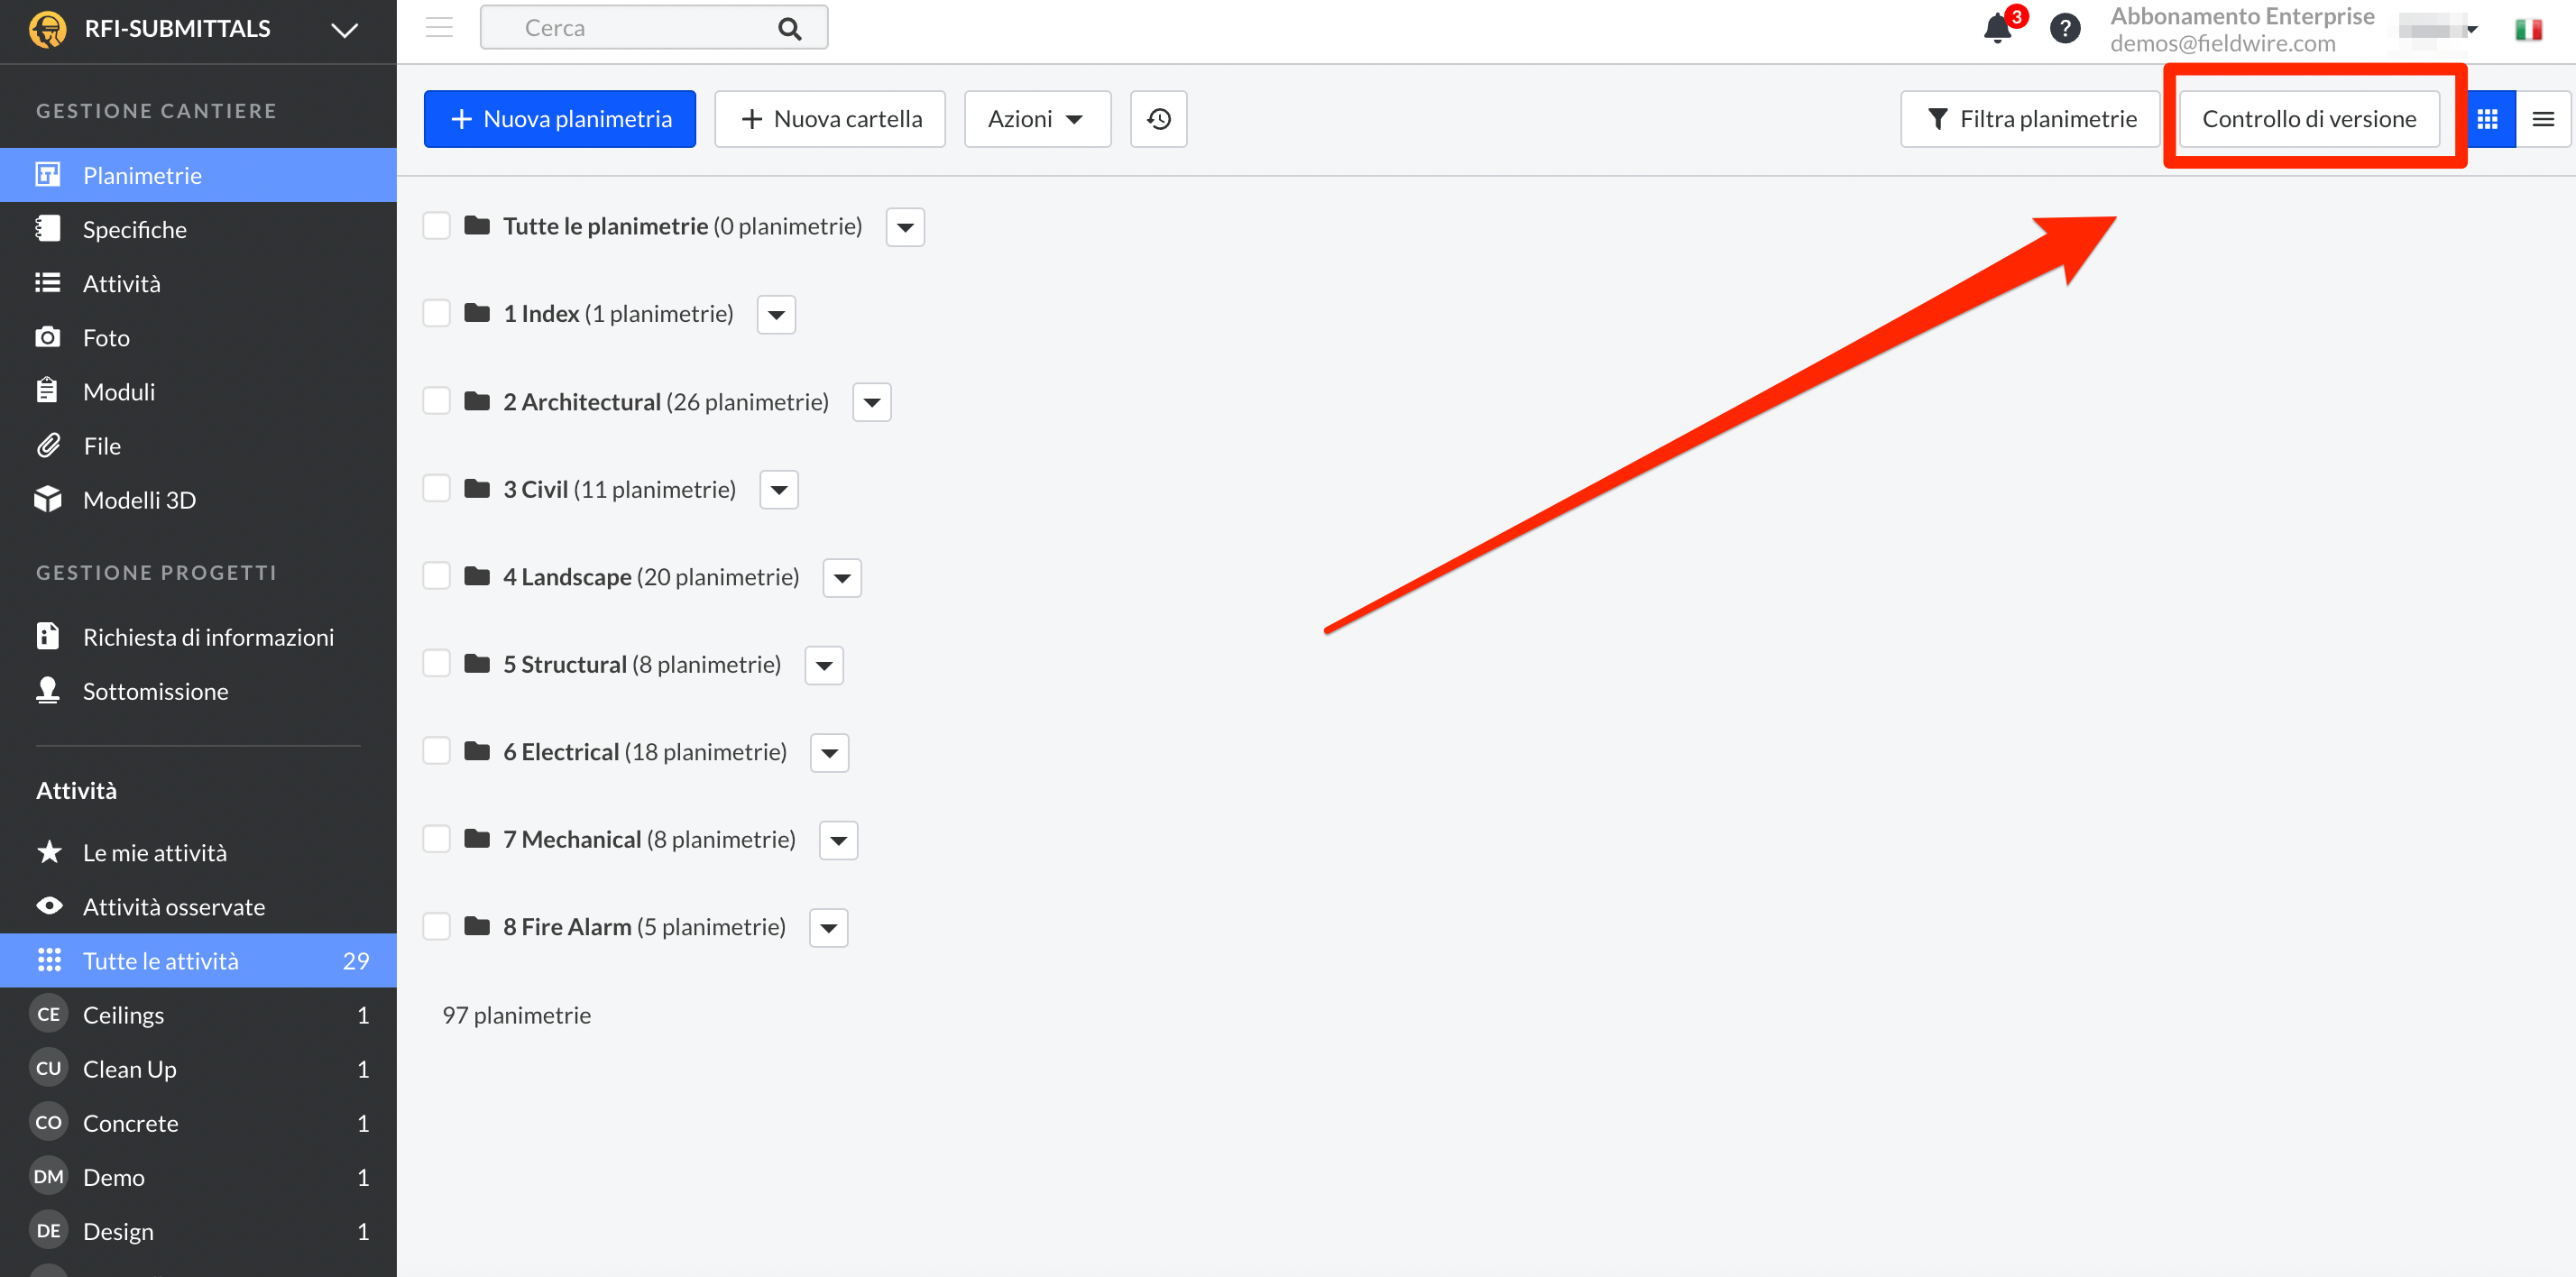Click Controllo di versione button
Image resolution: width=2576 pixels, height=1277 pixels.
[2308, 119]
